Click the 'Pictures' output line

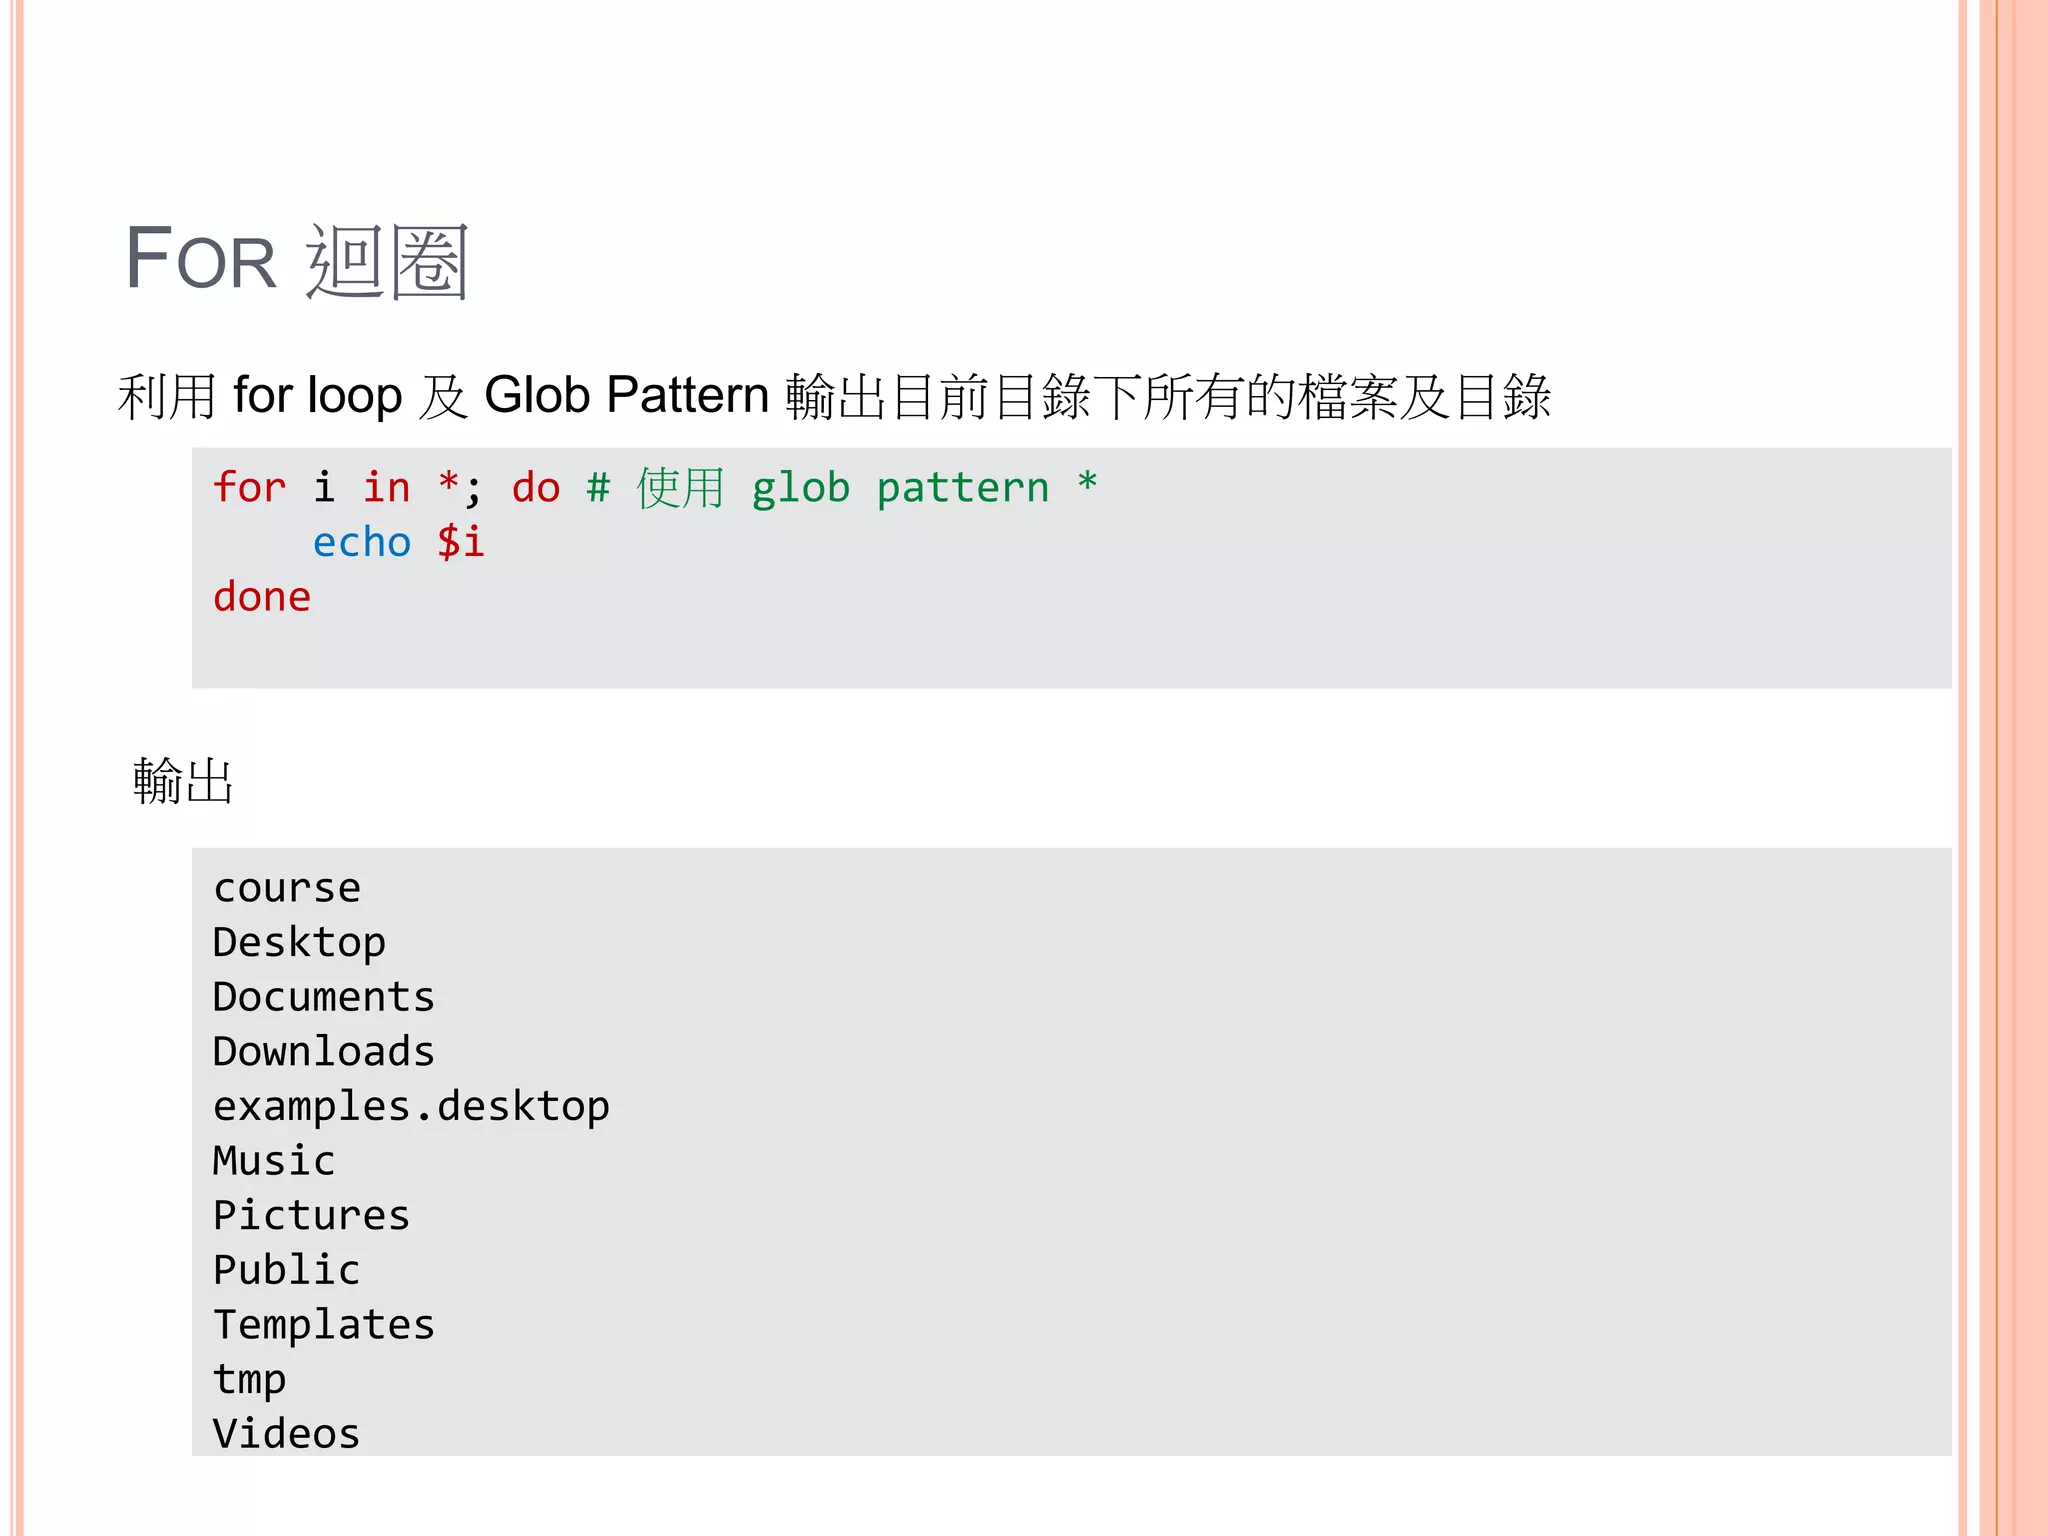[x=311, y=1216]
